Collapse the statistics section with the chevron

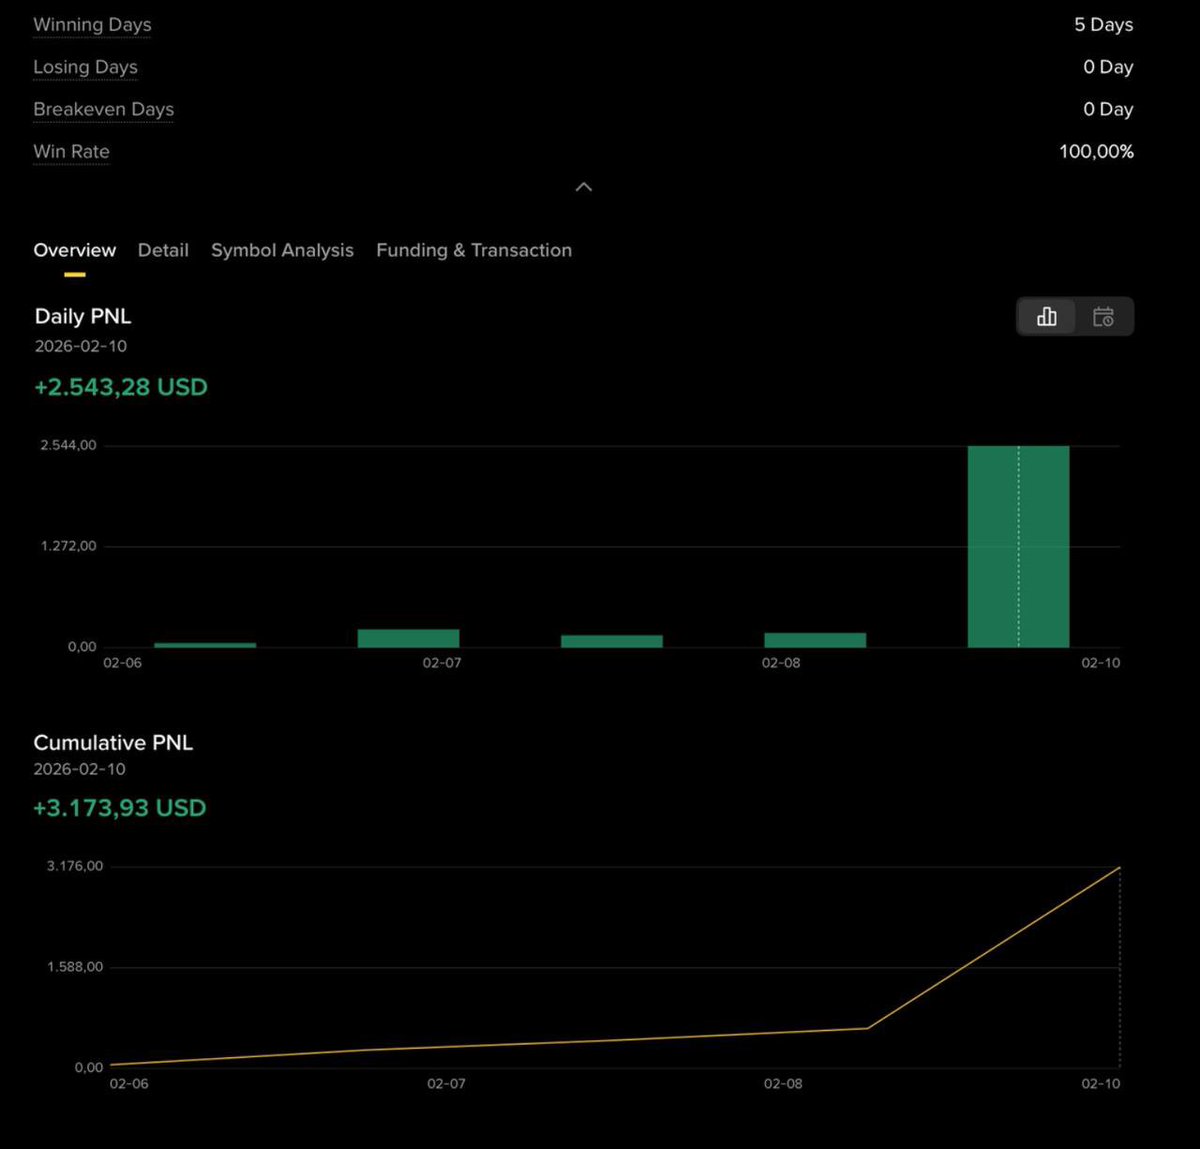point(583,187)
